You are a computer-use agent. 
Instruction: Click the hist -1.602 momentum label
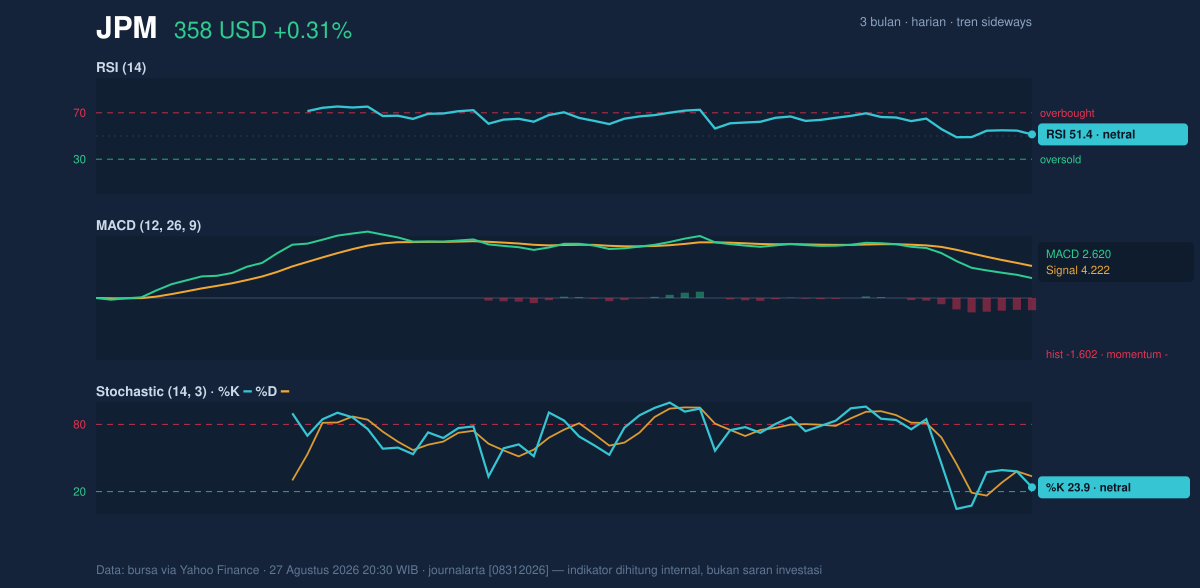pos(1107,354)
